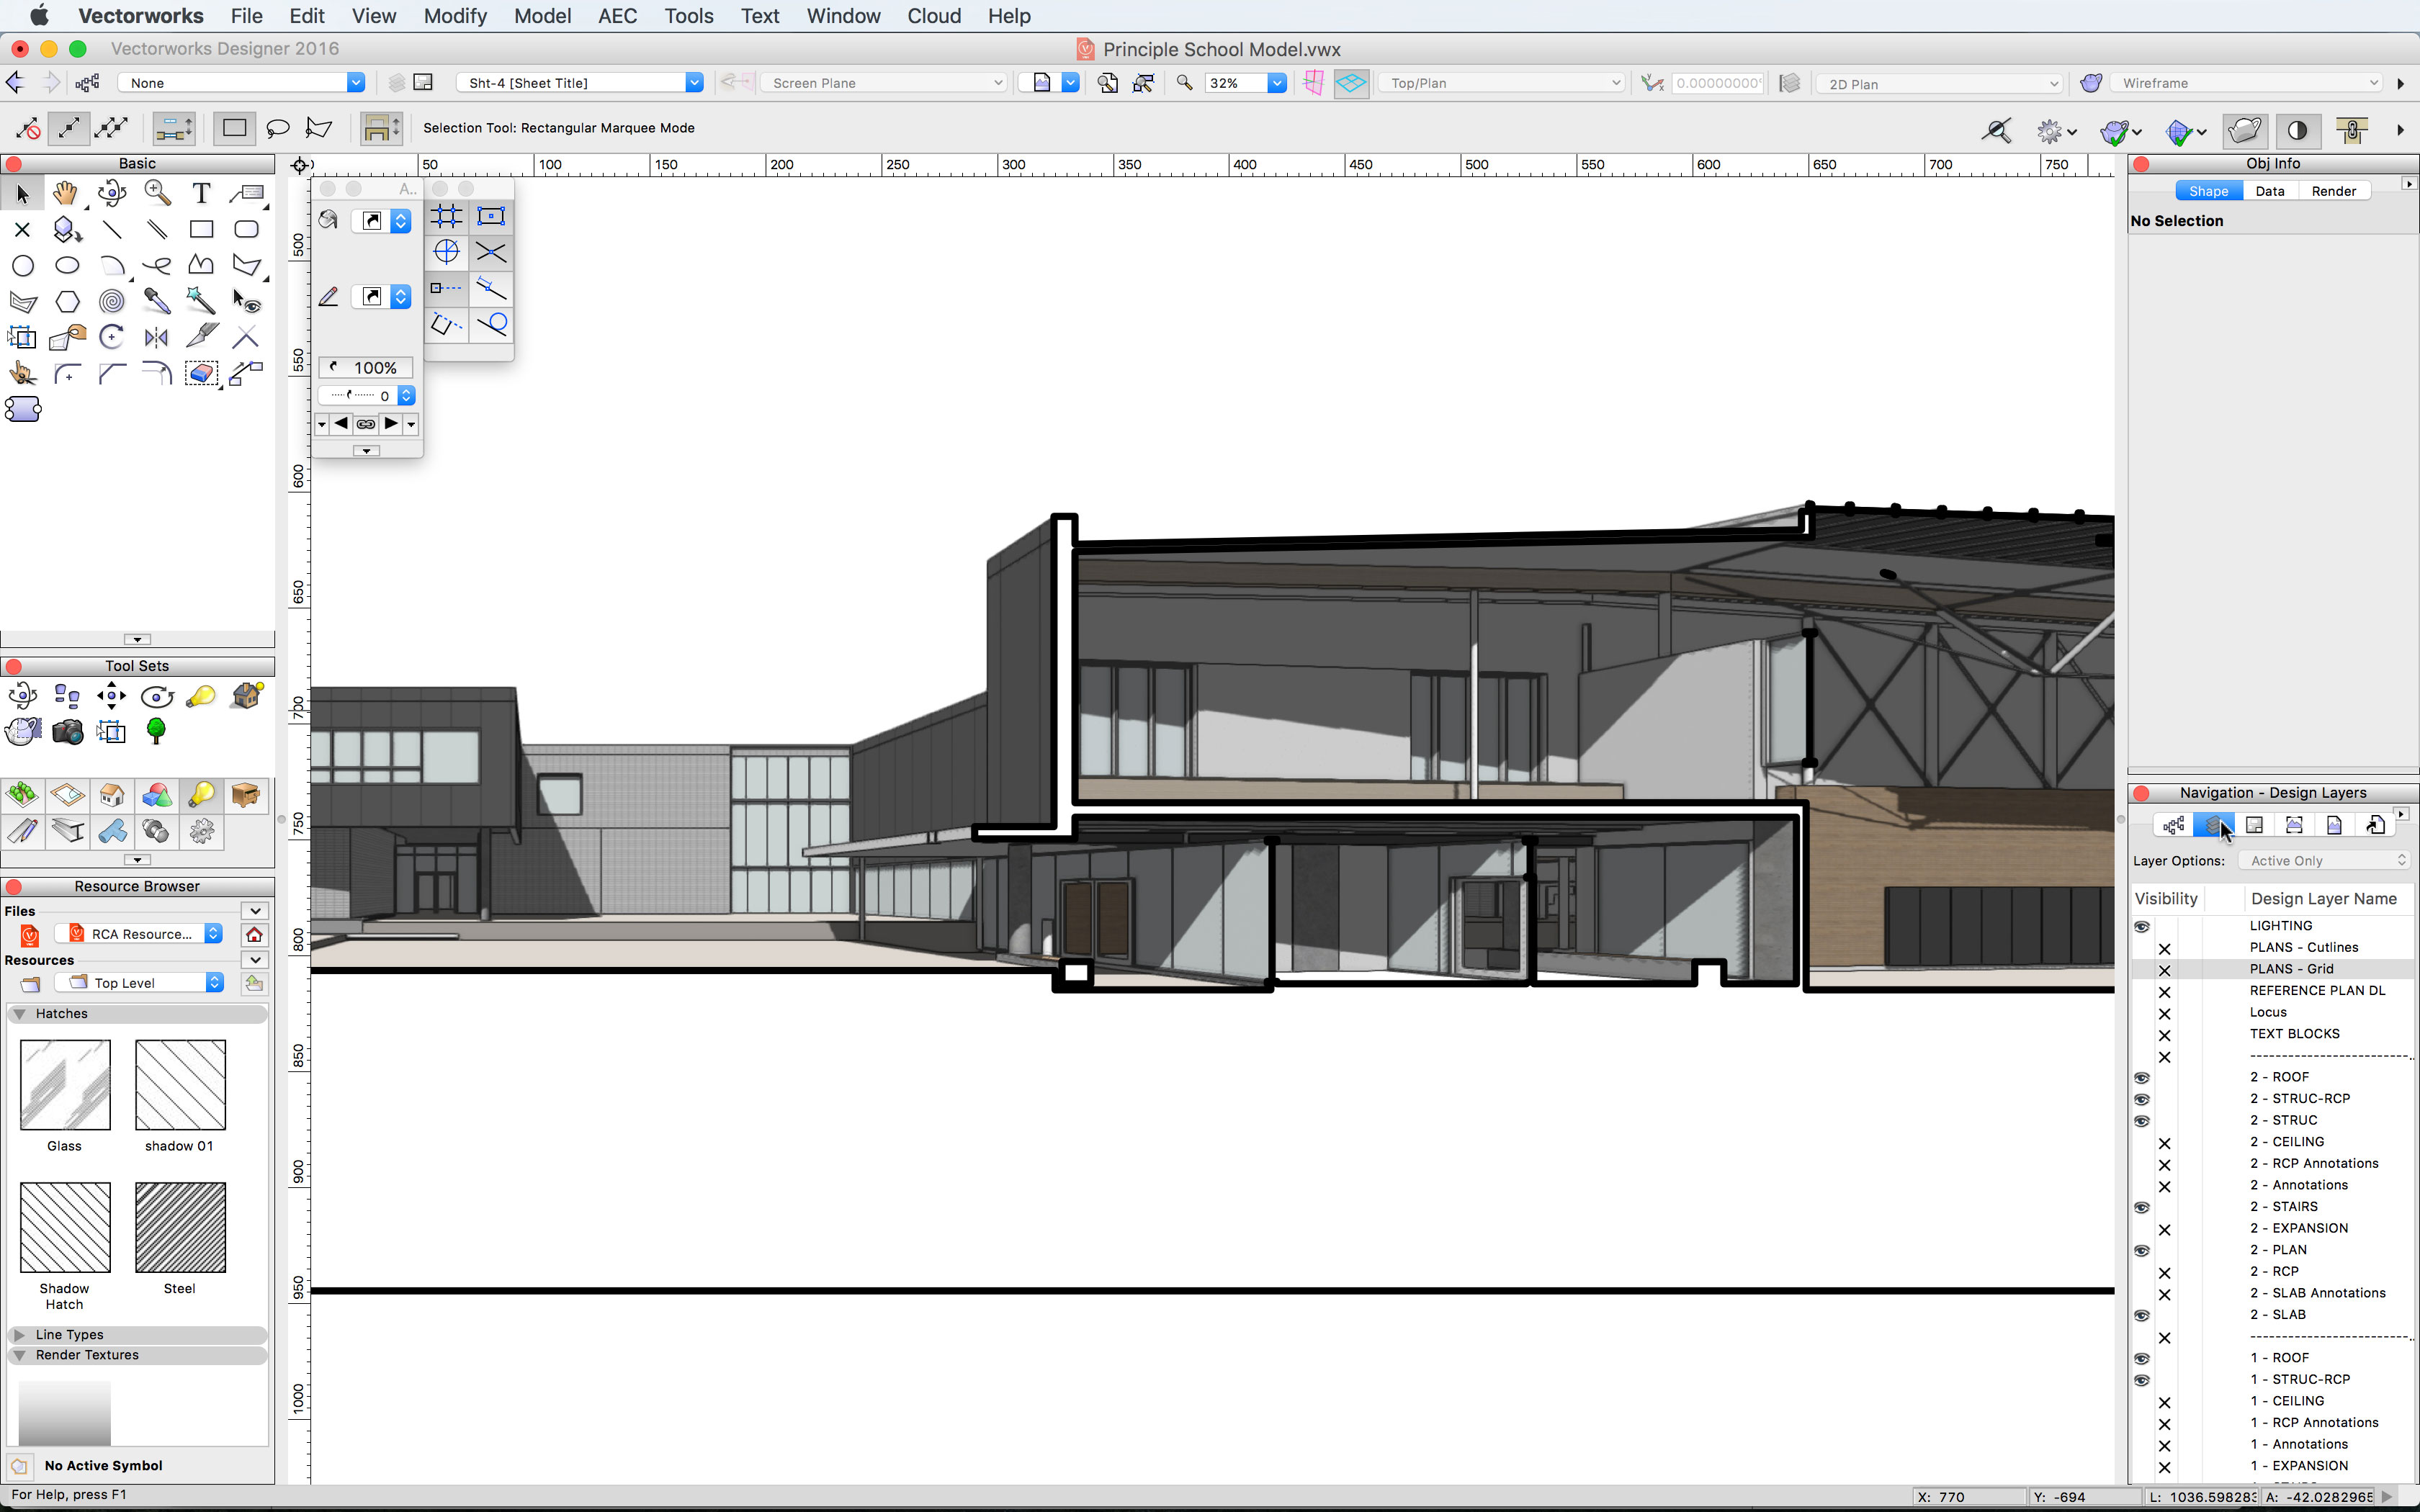This screenshot has width=2420, height=1512.
Task: Select the Pan hand tool
Action: [x=66, y=193]
